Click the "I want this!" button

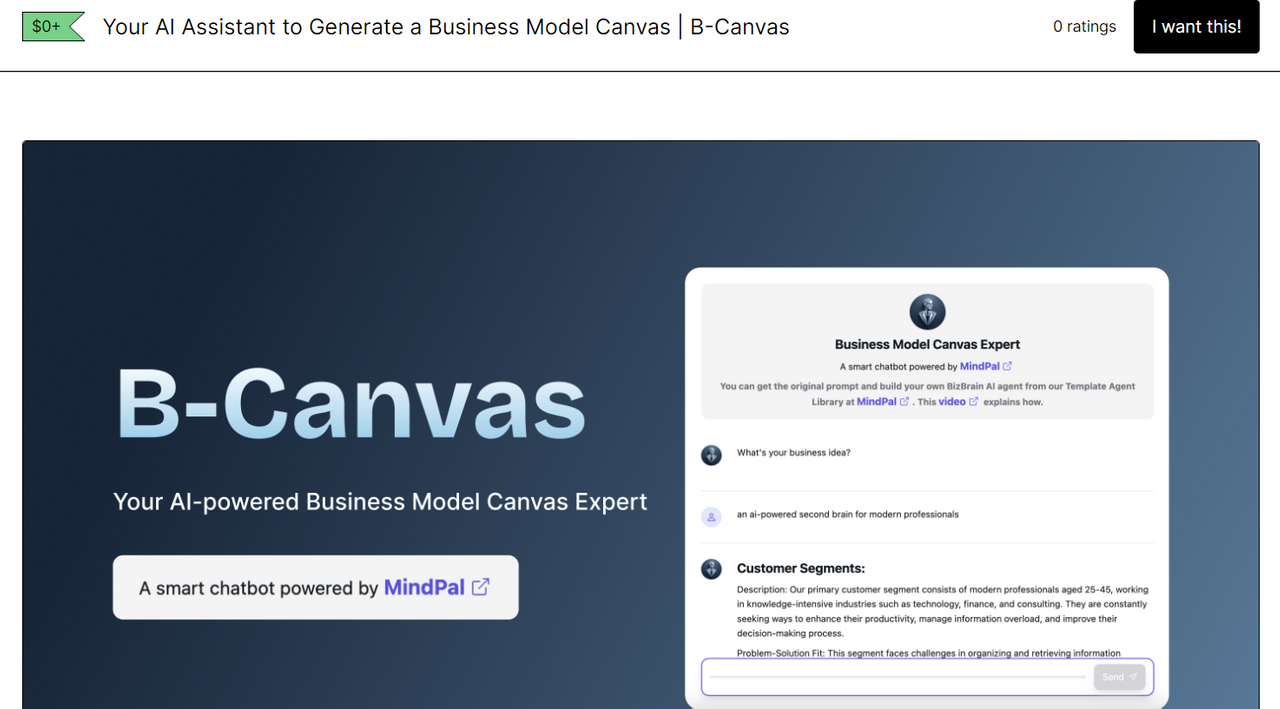(1196, 27)
